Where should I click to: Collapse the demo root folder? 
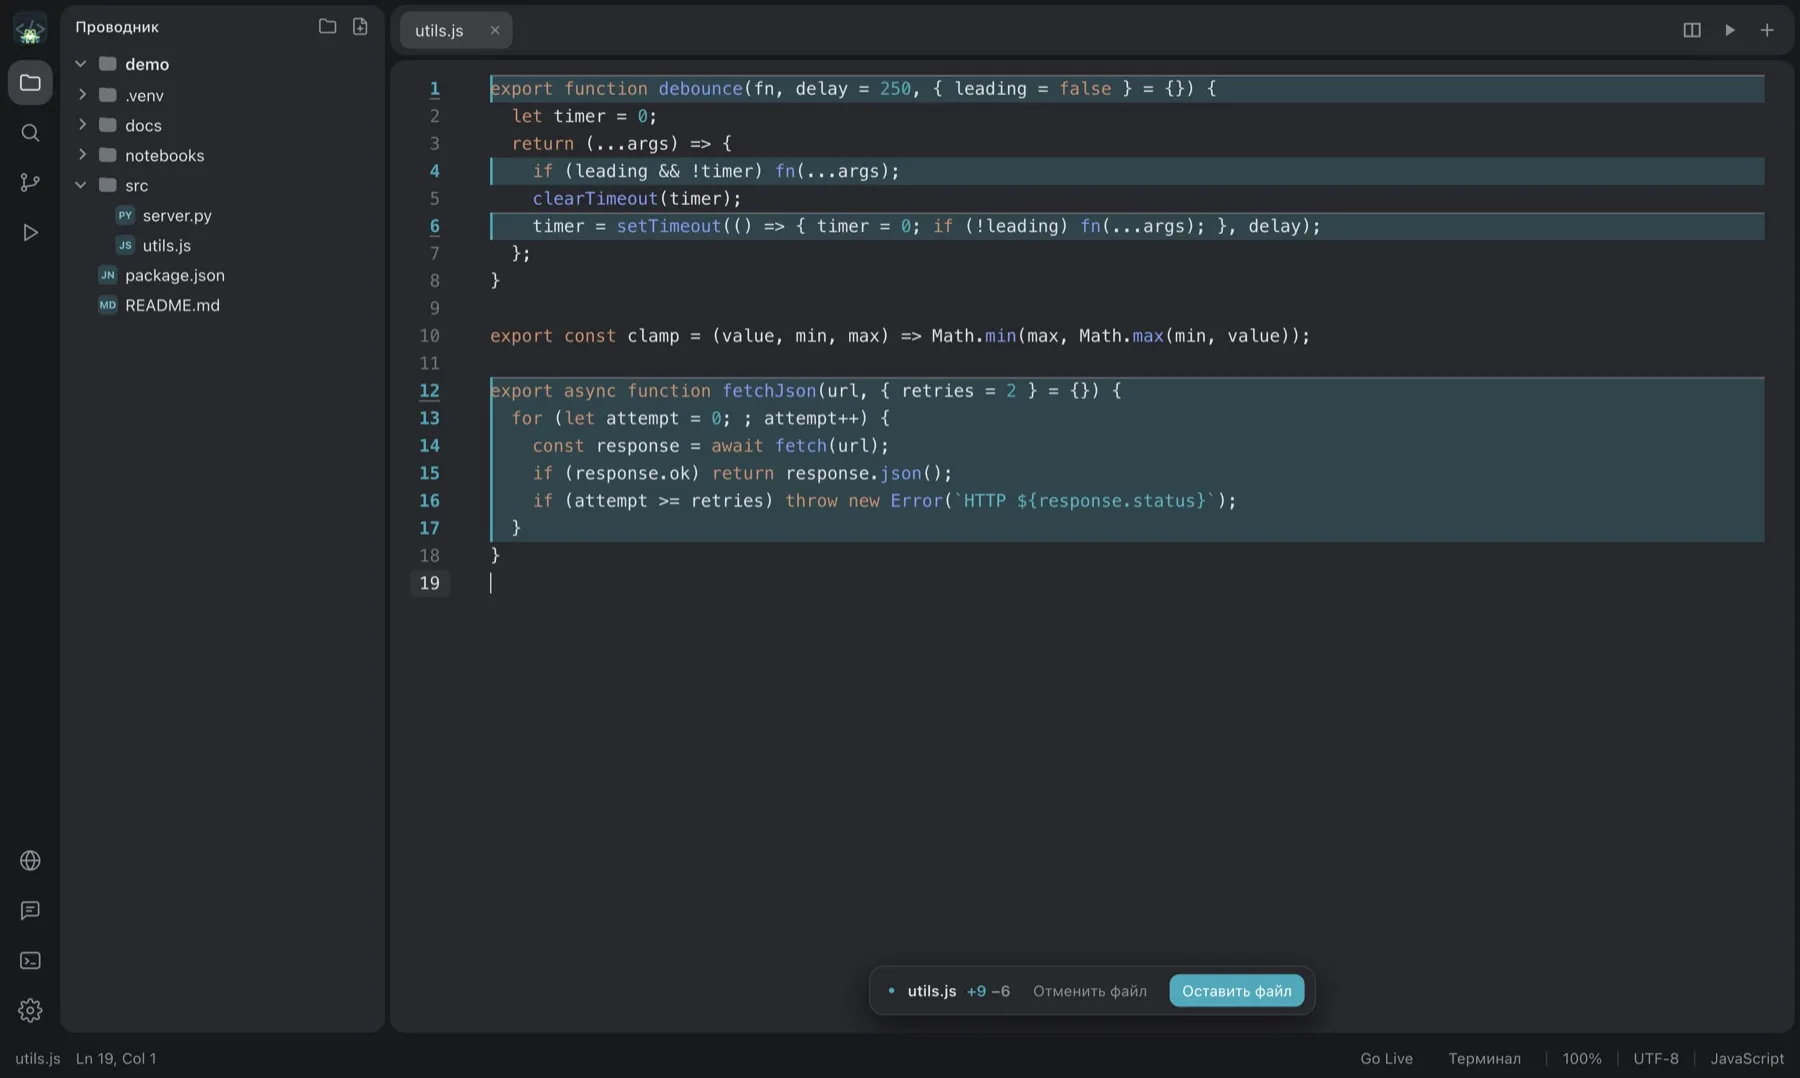pyautogui.click(x=81, y=64)
